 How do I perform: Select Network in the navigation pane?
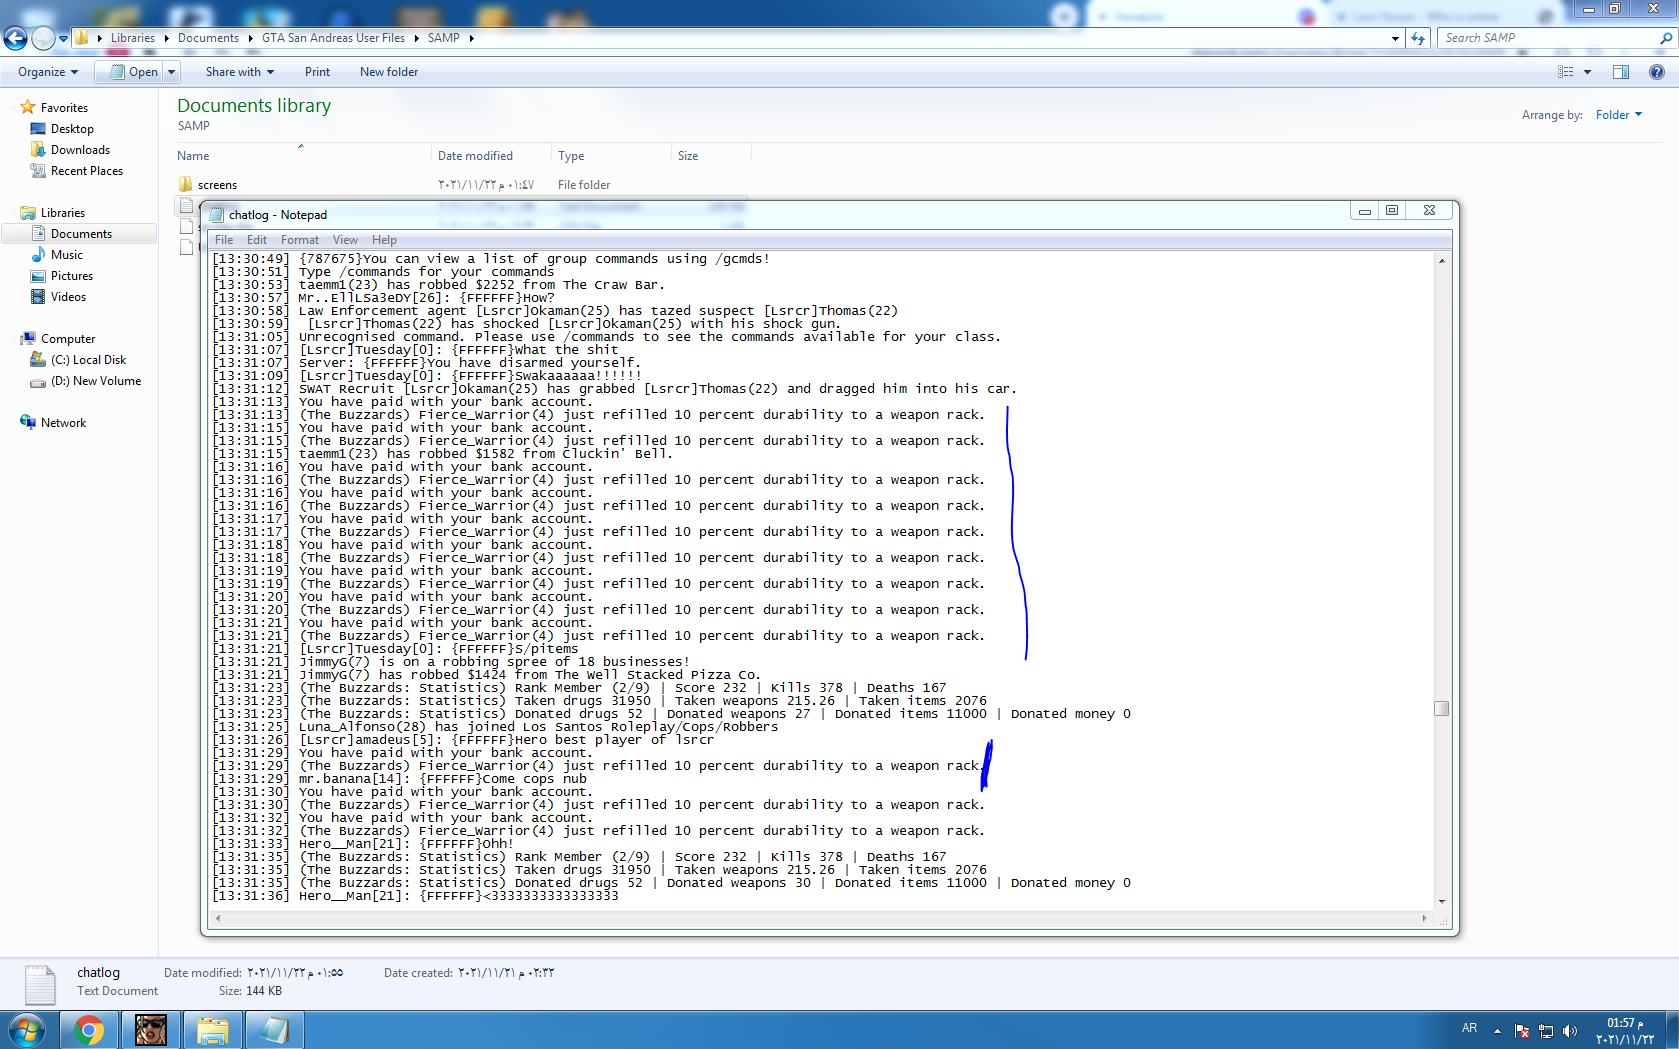click(x=63, y=423)
